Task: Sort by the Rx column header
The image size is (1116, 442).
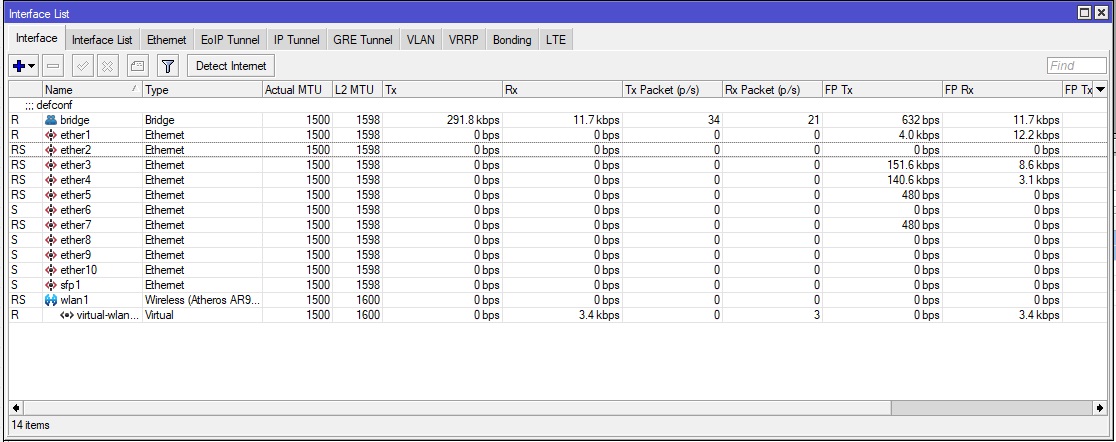Action: 562,90
